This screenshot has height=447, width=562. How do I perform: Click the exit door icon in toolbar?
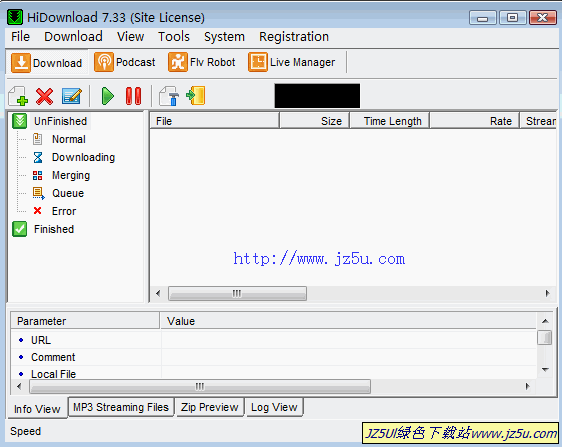coord(196,95)
